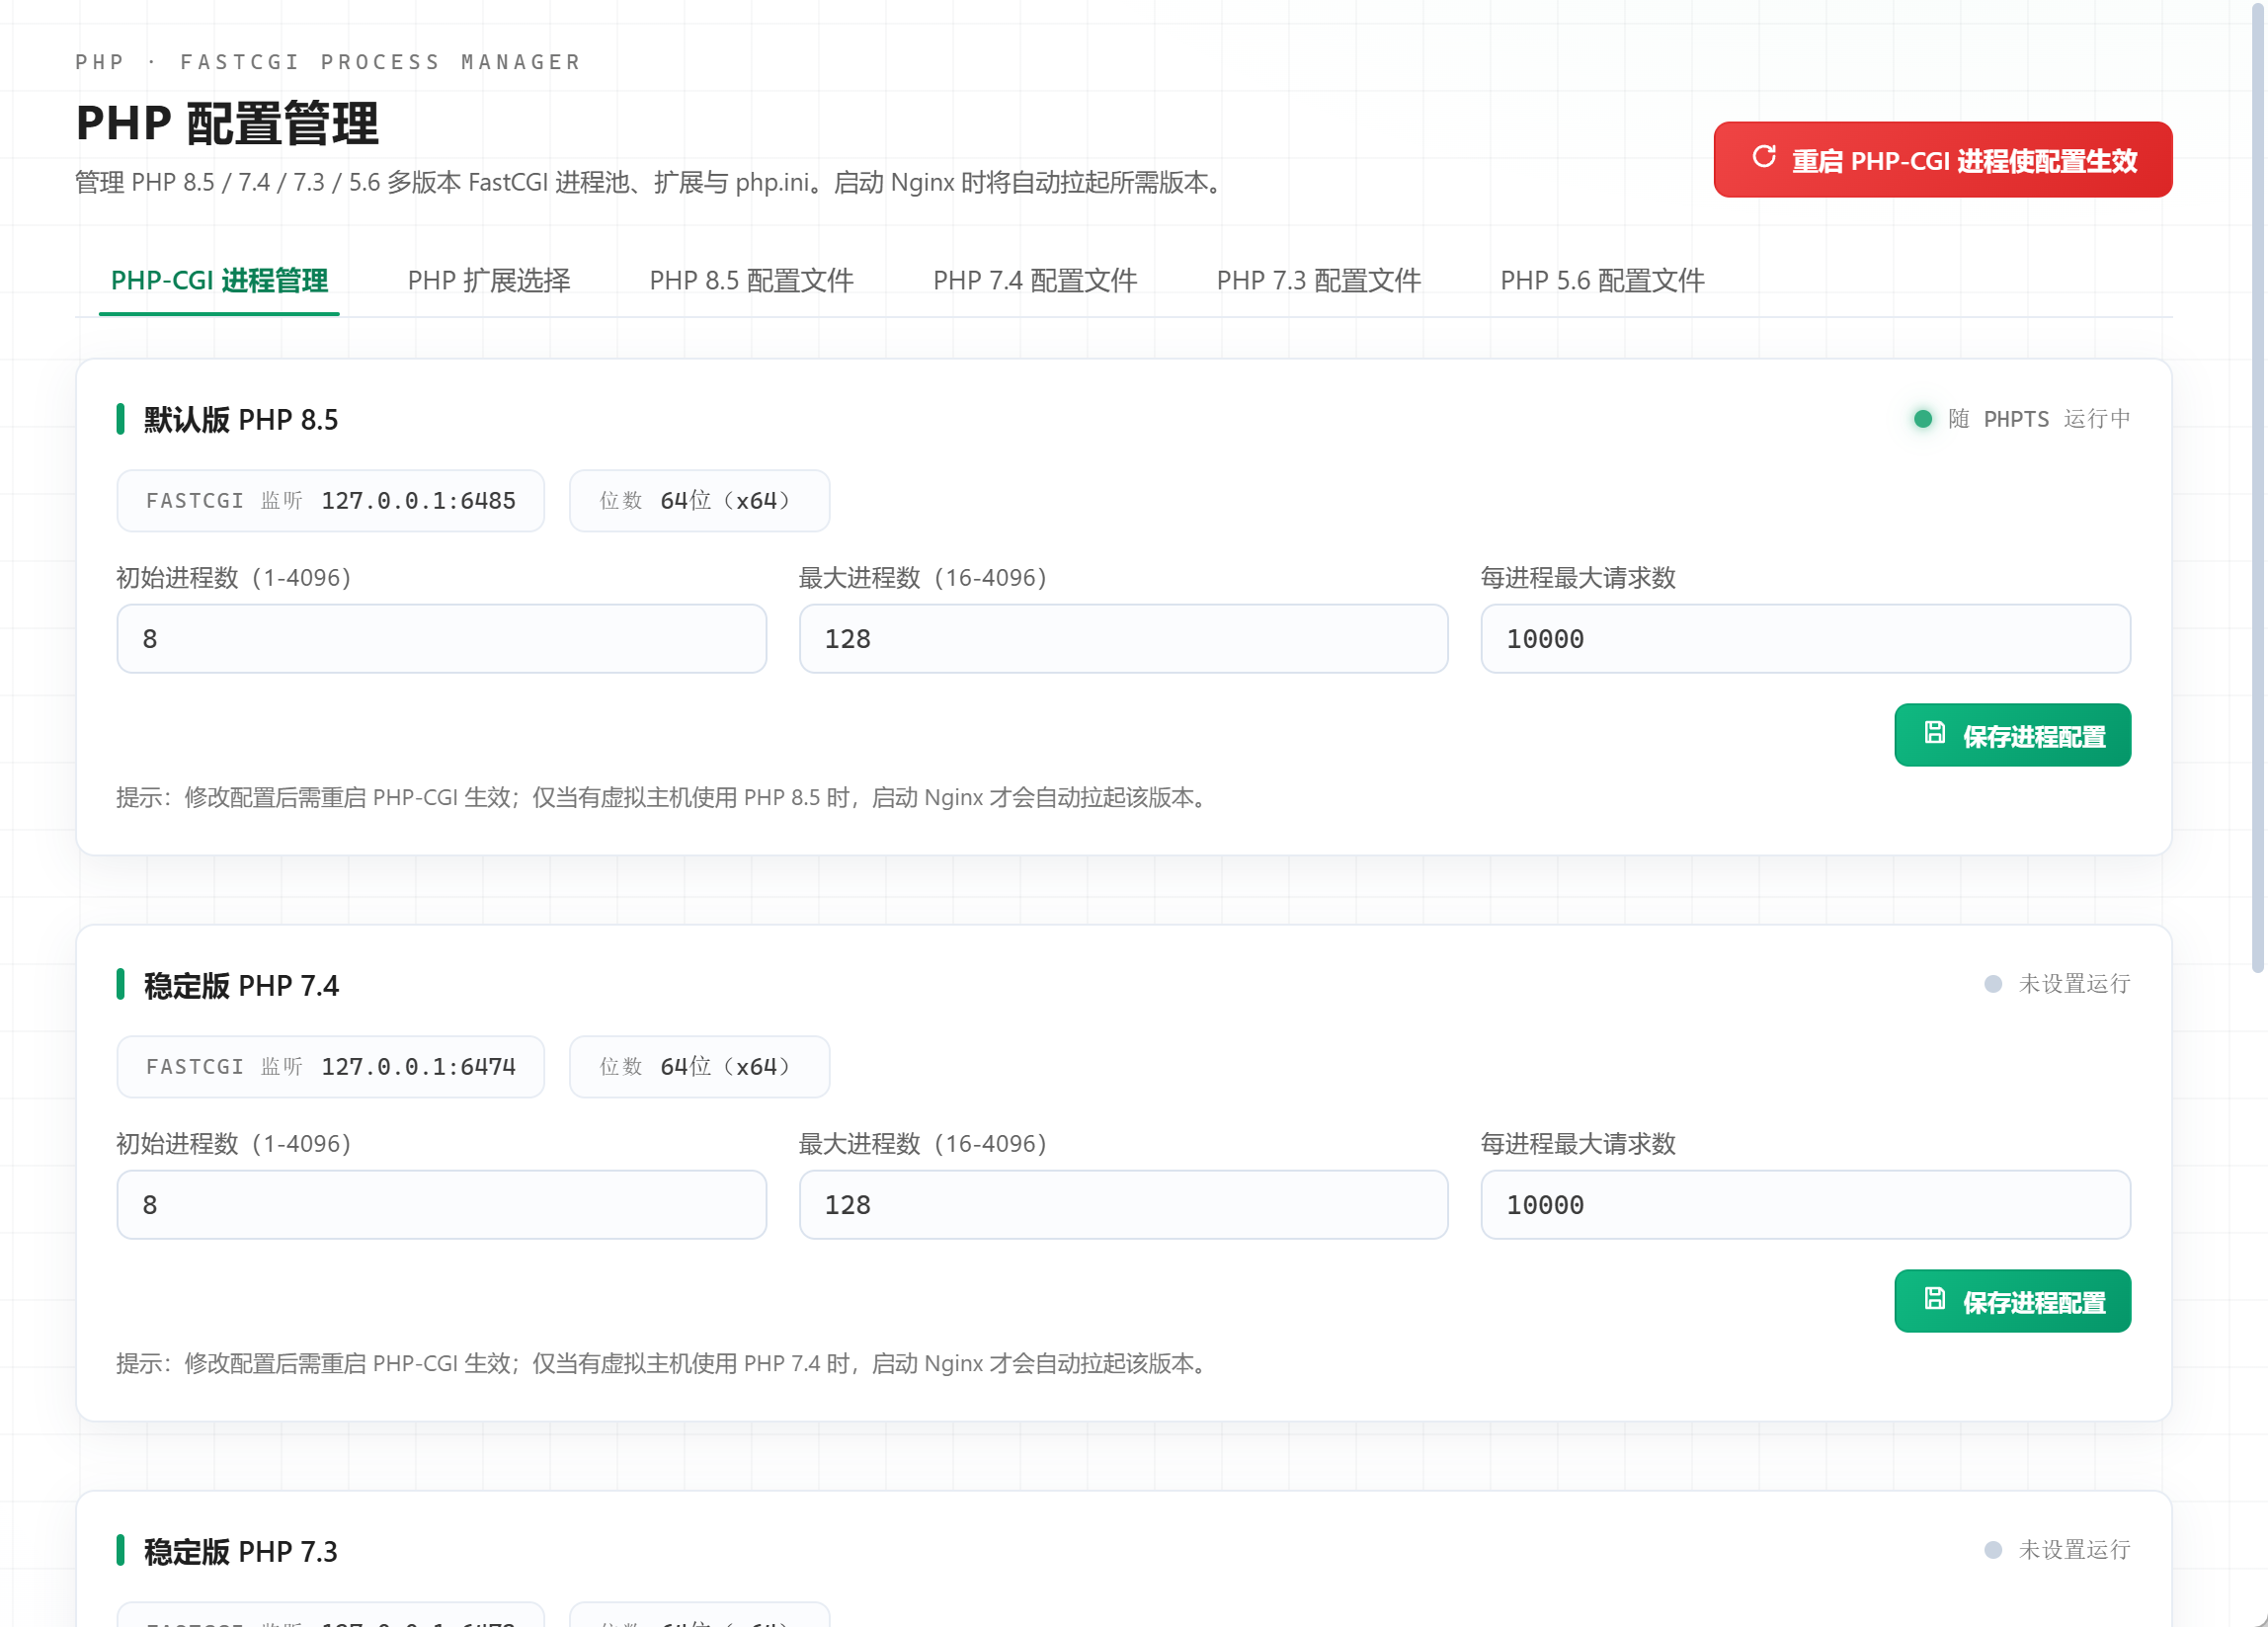Click the 64位 (x64) badge for PHP 8.5
The image size is (2268, 1627).
699,501
